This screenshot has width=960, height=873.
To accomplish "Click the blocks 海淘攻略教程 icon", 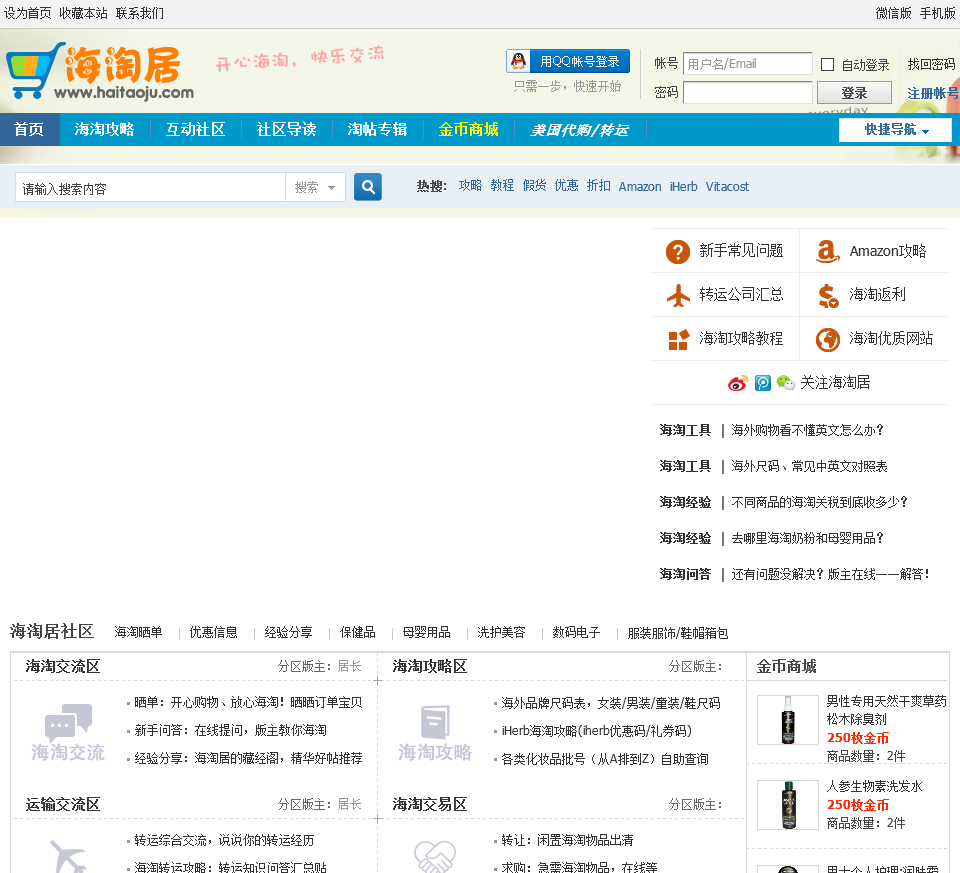I will click(678, 339).
